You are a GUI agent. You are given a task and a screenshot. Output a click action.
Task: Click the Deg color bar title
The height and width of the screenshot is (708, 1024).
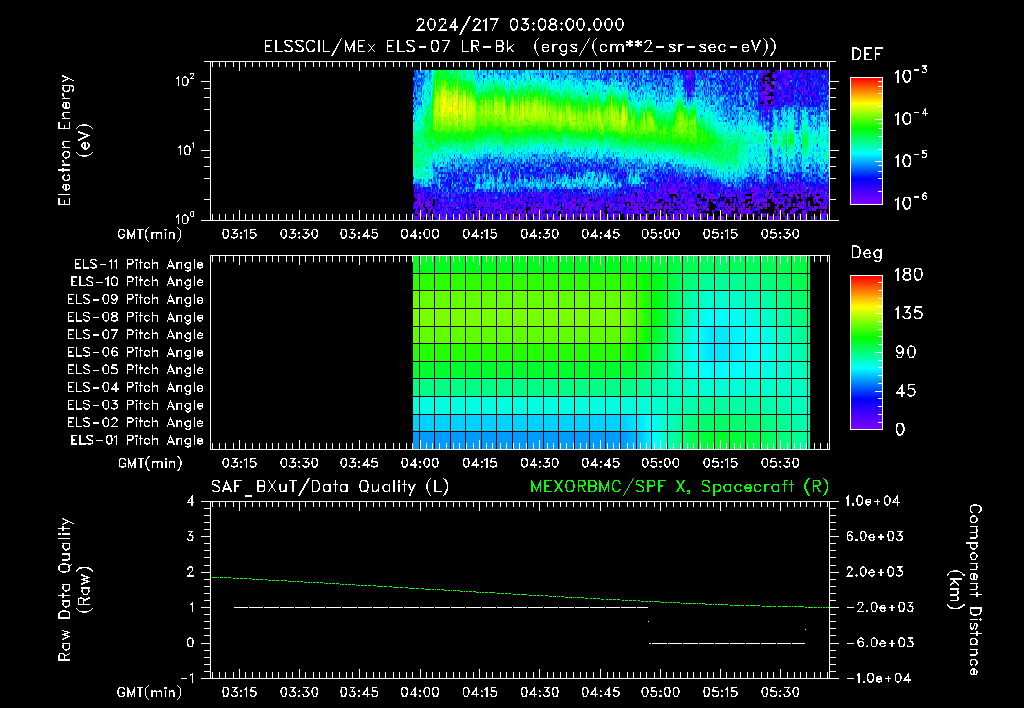[867, 253]
